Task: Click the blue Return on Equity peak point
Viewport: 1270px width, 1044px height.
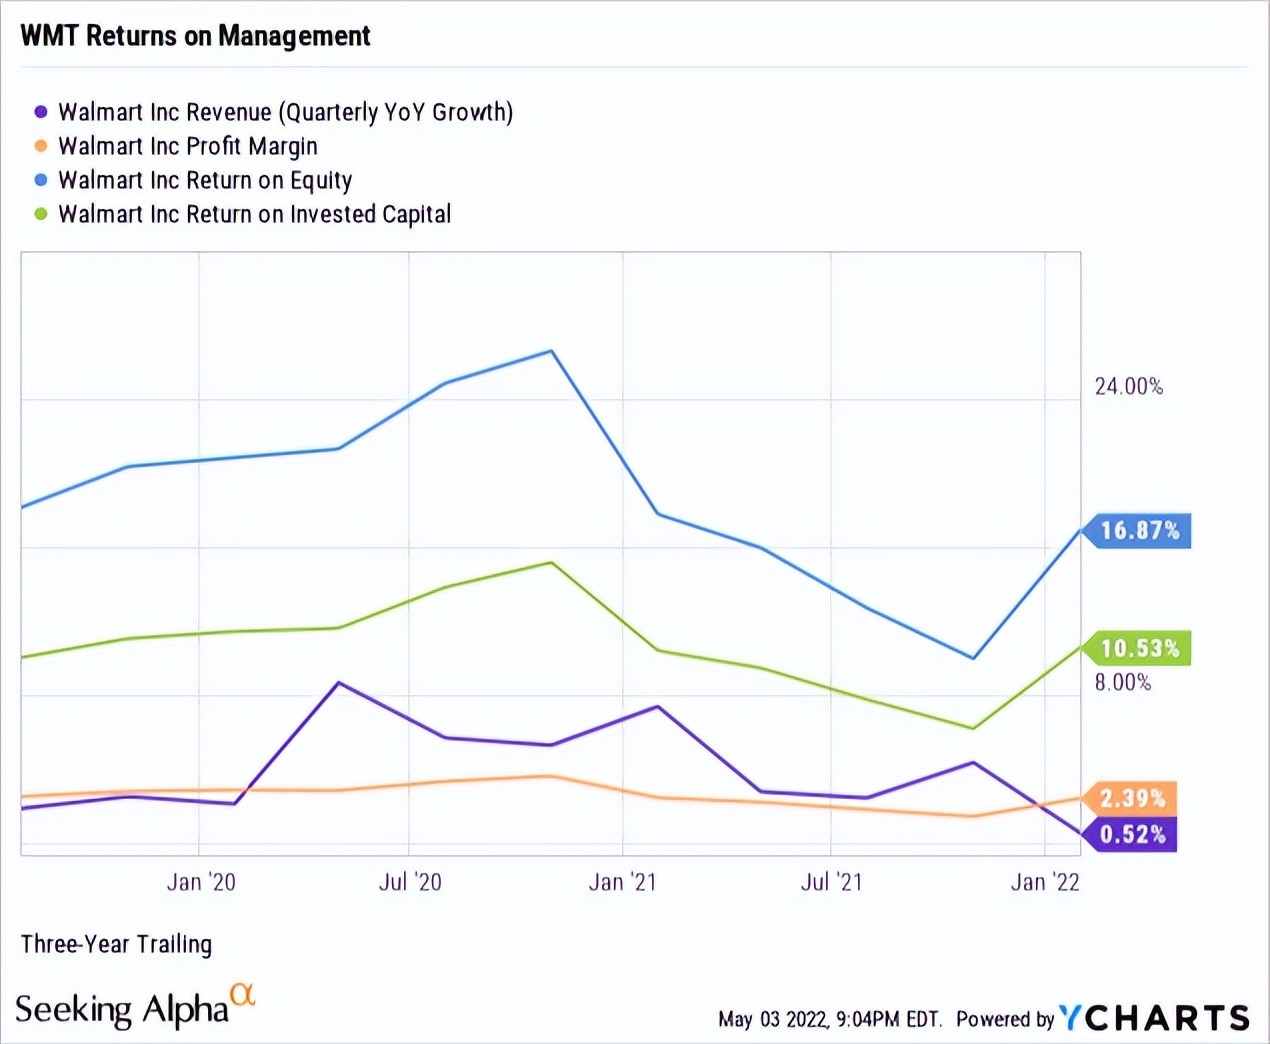Action: [x=551, y=351]
